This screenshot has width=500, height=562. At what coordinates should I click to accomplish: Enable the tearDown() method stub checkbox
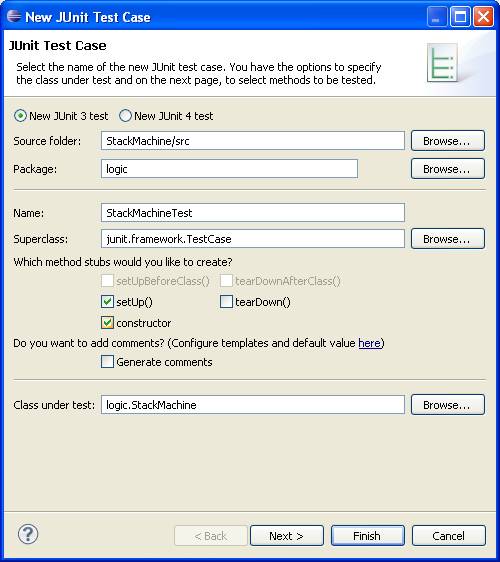tap(226, 302)
